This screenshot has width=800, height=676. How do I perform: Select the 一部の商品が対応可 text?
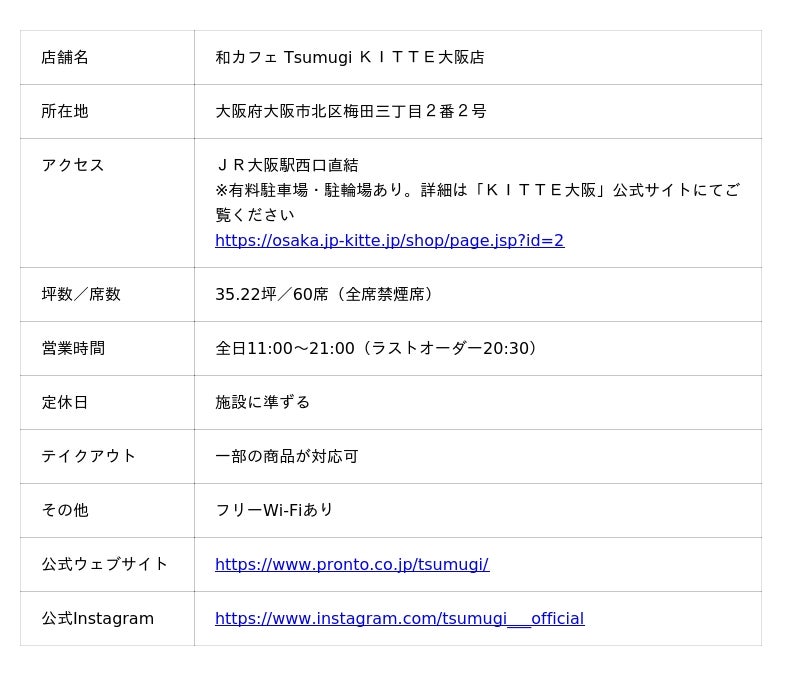pos(286,457)
